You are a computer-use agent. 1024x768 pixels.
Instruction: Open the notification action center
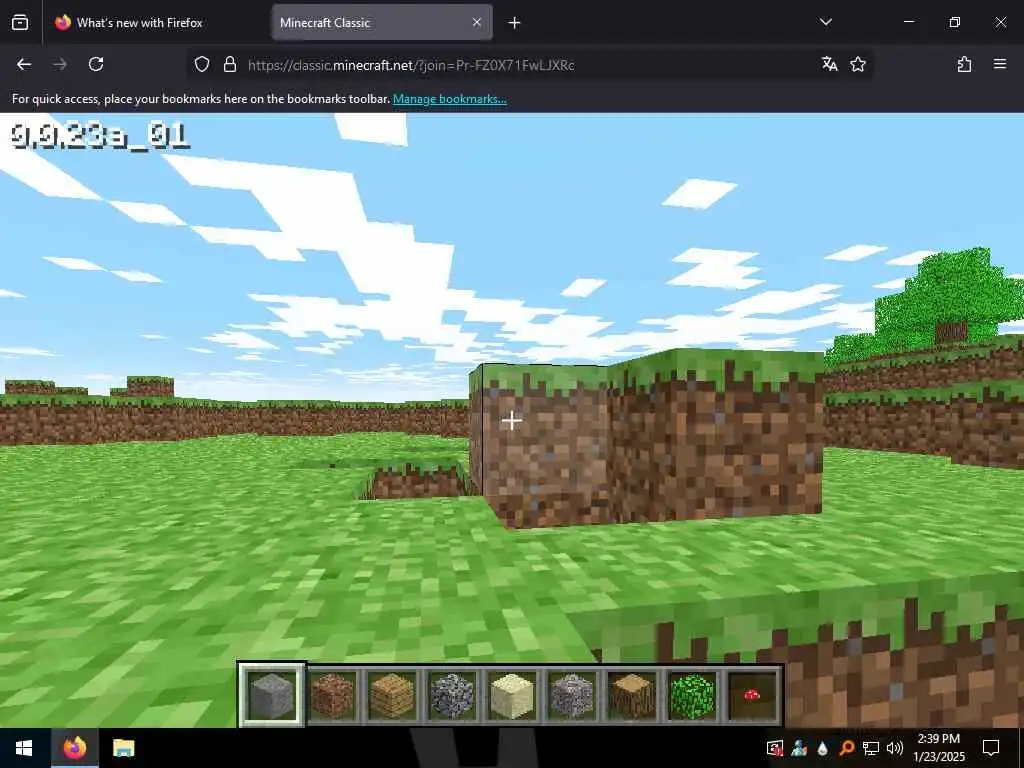coord(991,748)
